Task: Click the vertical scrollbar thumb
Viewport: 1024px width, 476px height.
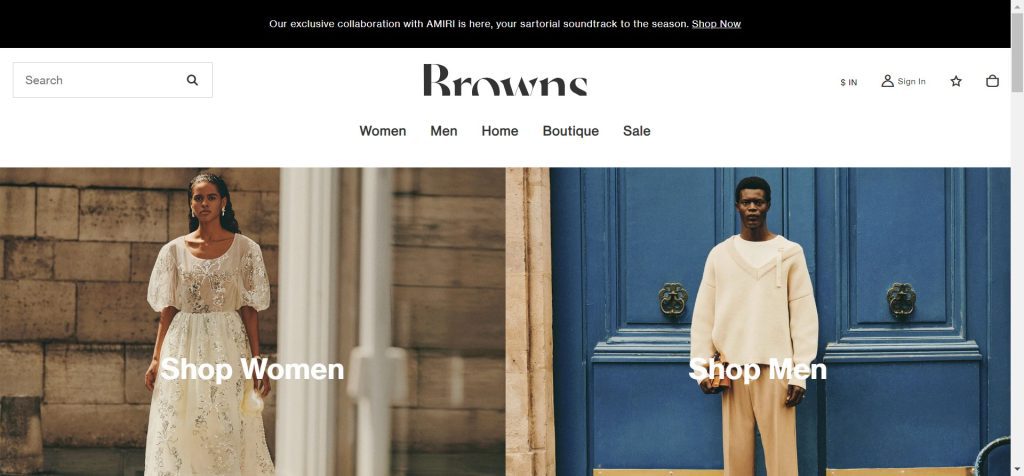Action: click(1017, 52)
